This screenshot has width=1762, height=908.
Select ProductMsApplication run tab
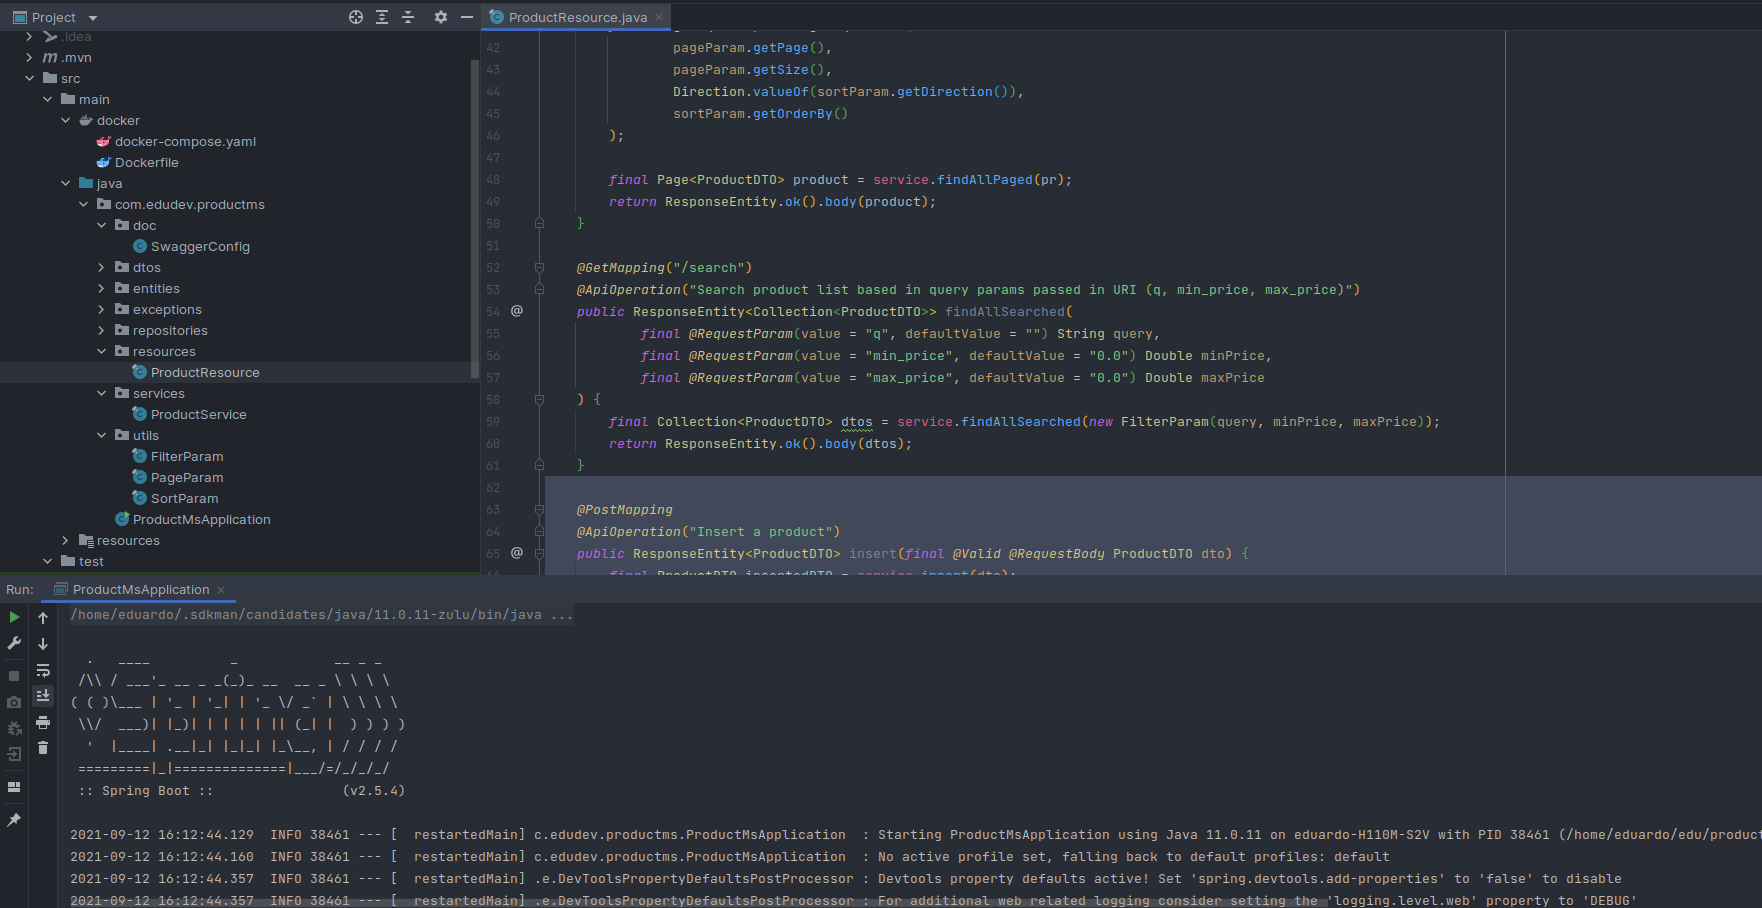(x=140, y=589)
